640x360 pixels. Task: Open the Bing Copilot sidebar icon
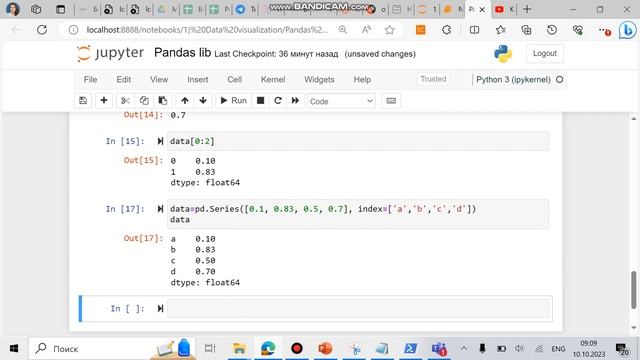pos(627,30)
